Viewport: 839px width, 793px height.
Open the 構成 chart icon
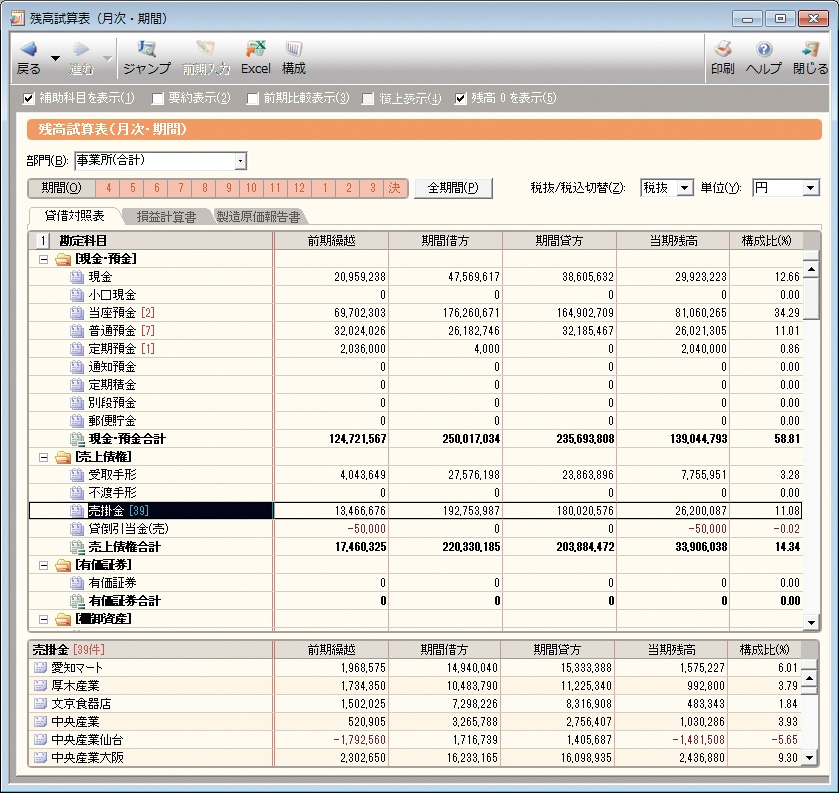click(294, 49)
